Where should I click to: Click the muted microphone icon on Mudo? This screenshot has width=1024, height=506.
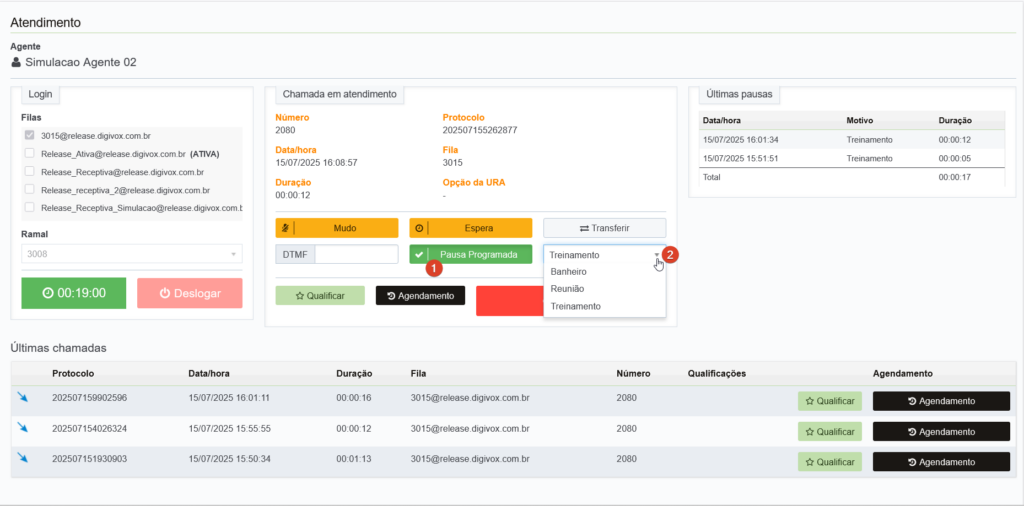click(285, 229)
